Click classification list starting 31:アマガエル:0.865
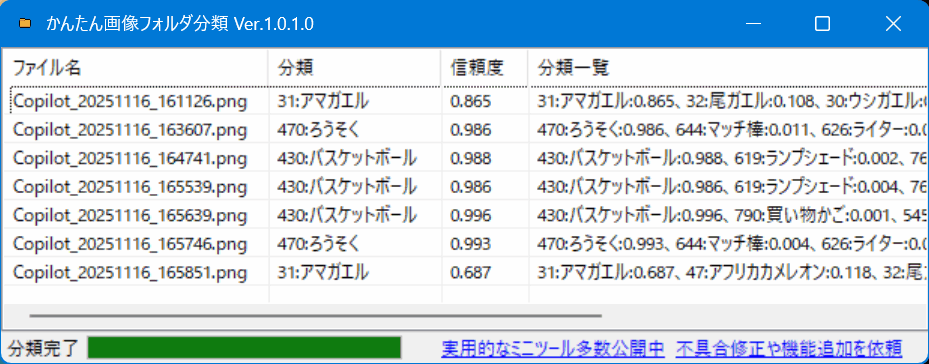This screenshot has height=364, width=929. [732, 101]
